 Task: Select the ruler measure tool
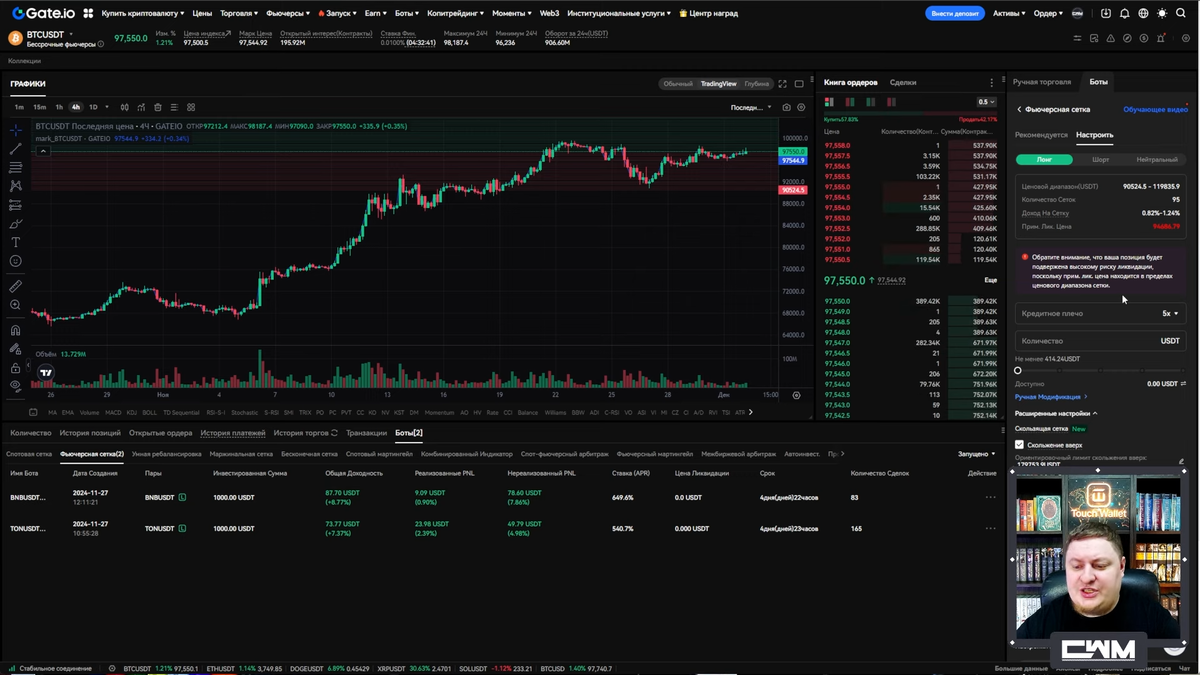pos(15,286)
